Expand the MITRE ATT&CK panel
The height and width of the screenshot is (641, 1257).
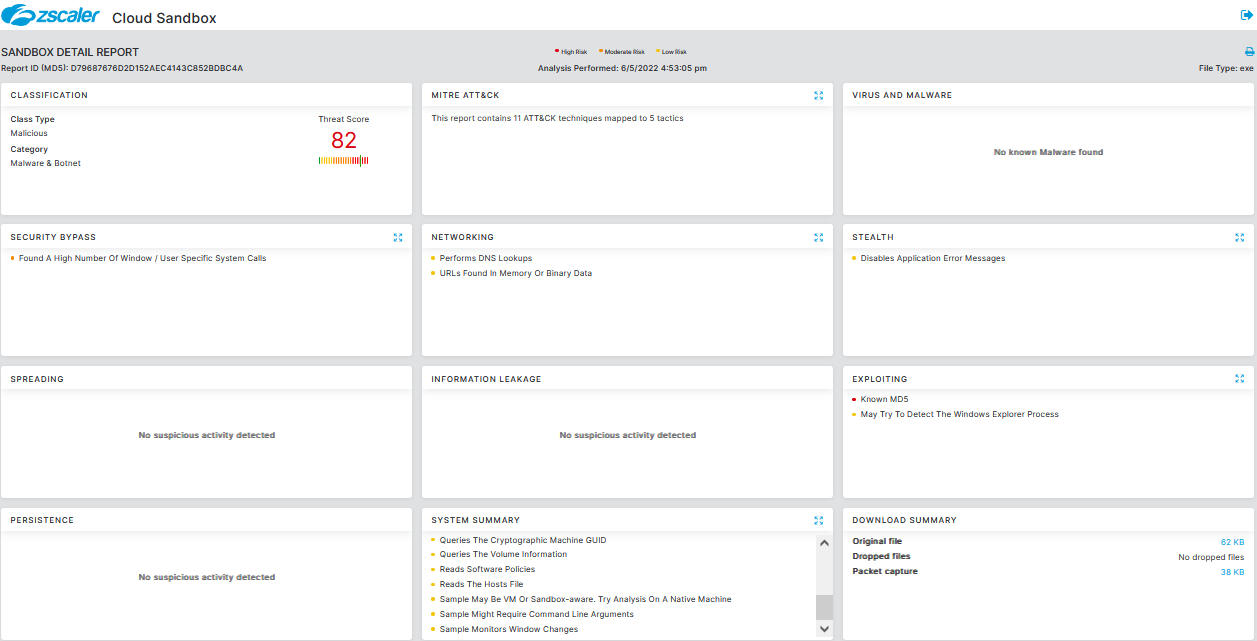click(819, 95)
